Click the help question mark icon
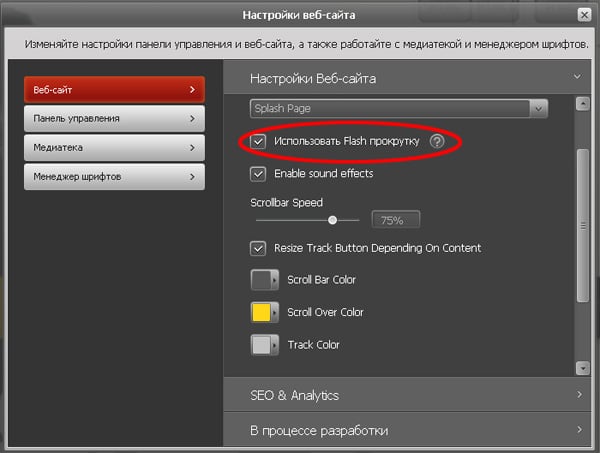This screenshot has height=453, width=600. (x=436, y=142)
